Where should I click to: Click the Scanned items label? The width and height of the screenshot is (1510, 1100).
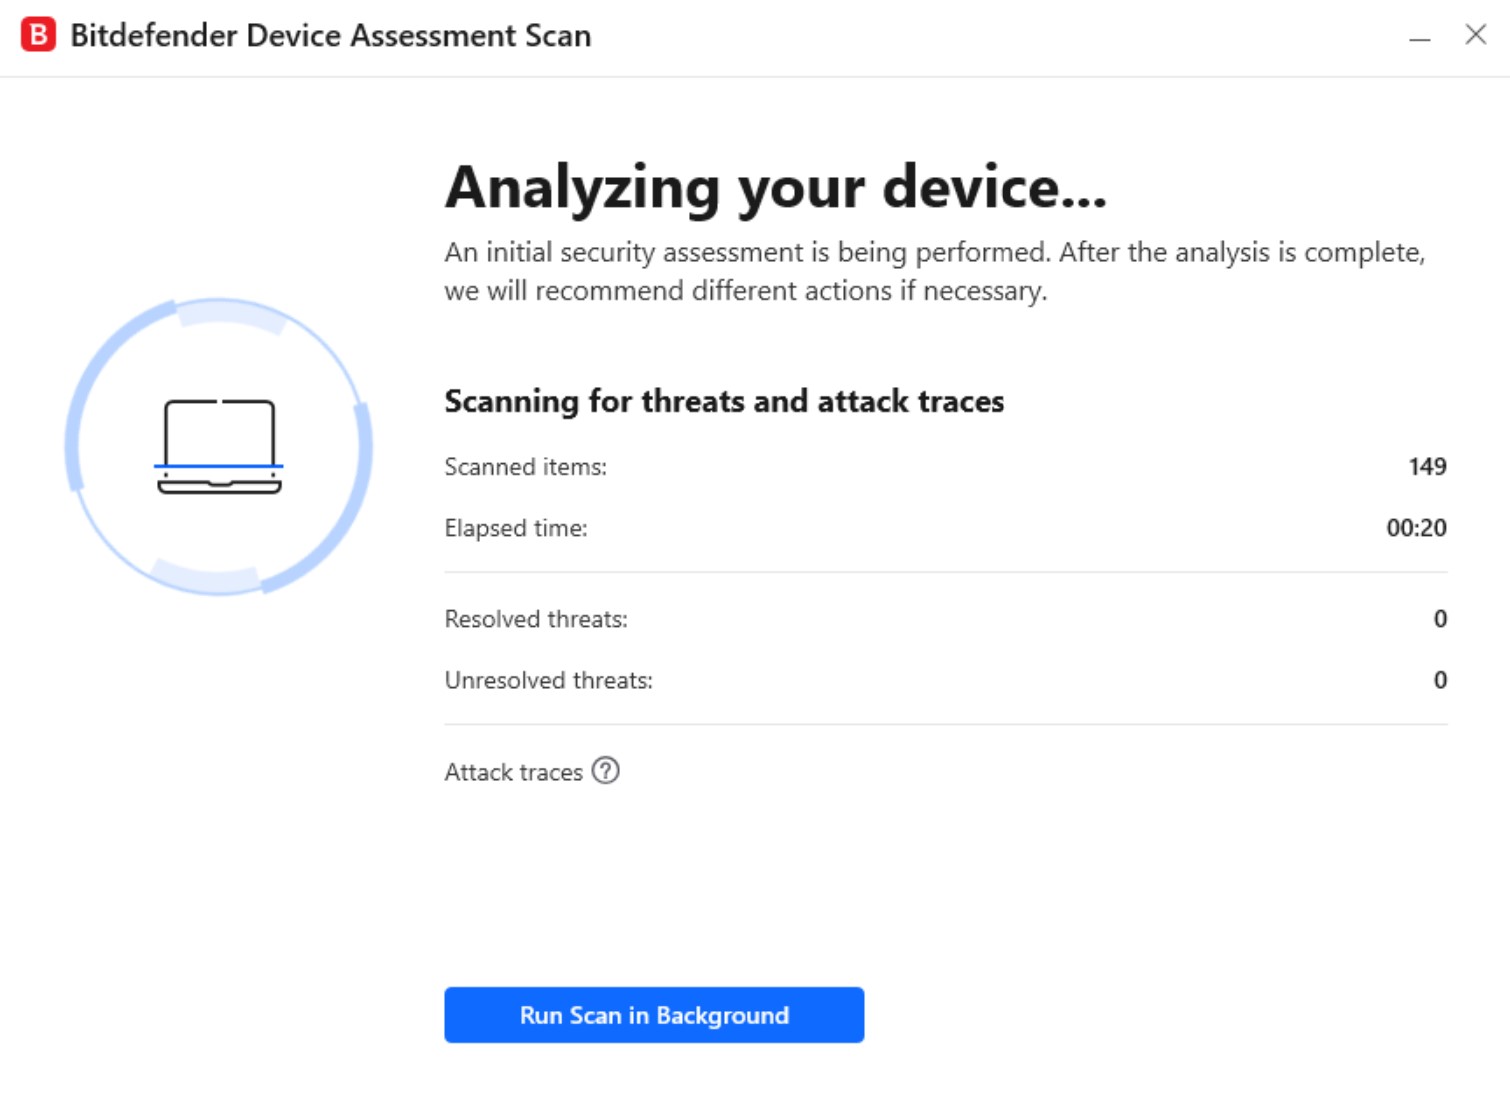526,467
